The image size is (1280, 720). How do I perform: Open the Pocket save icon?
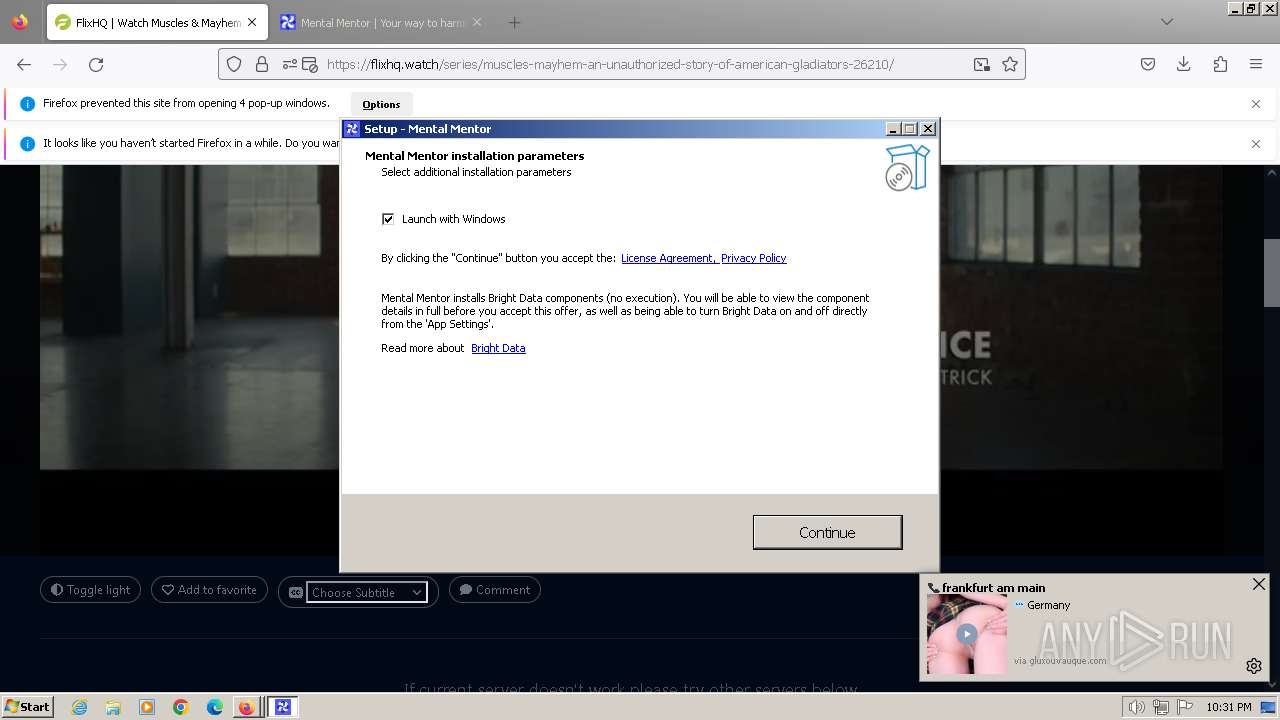tap(1148, 64)
